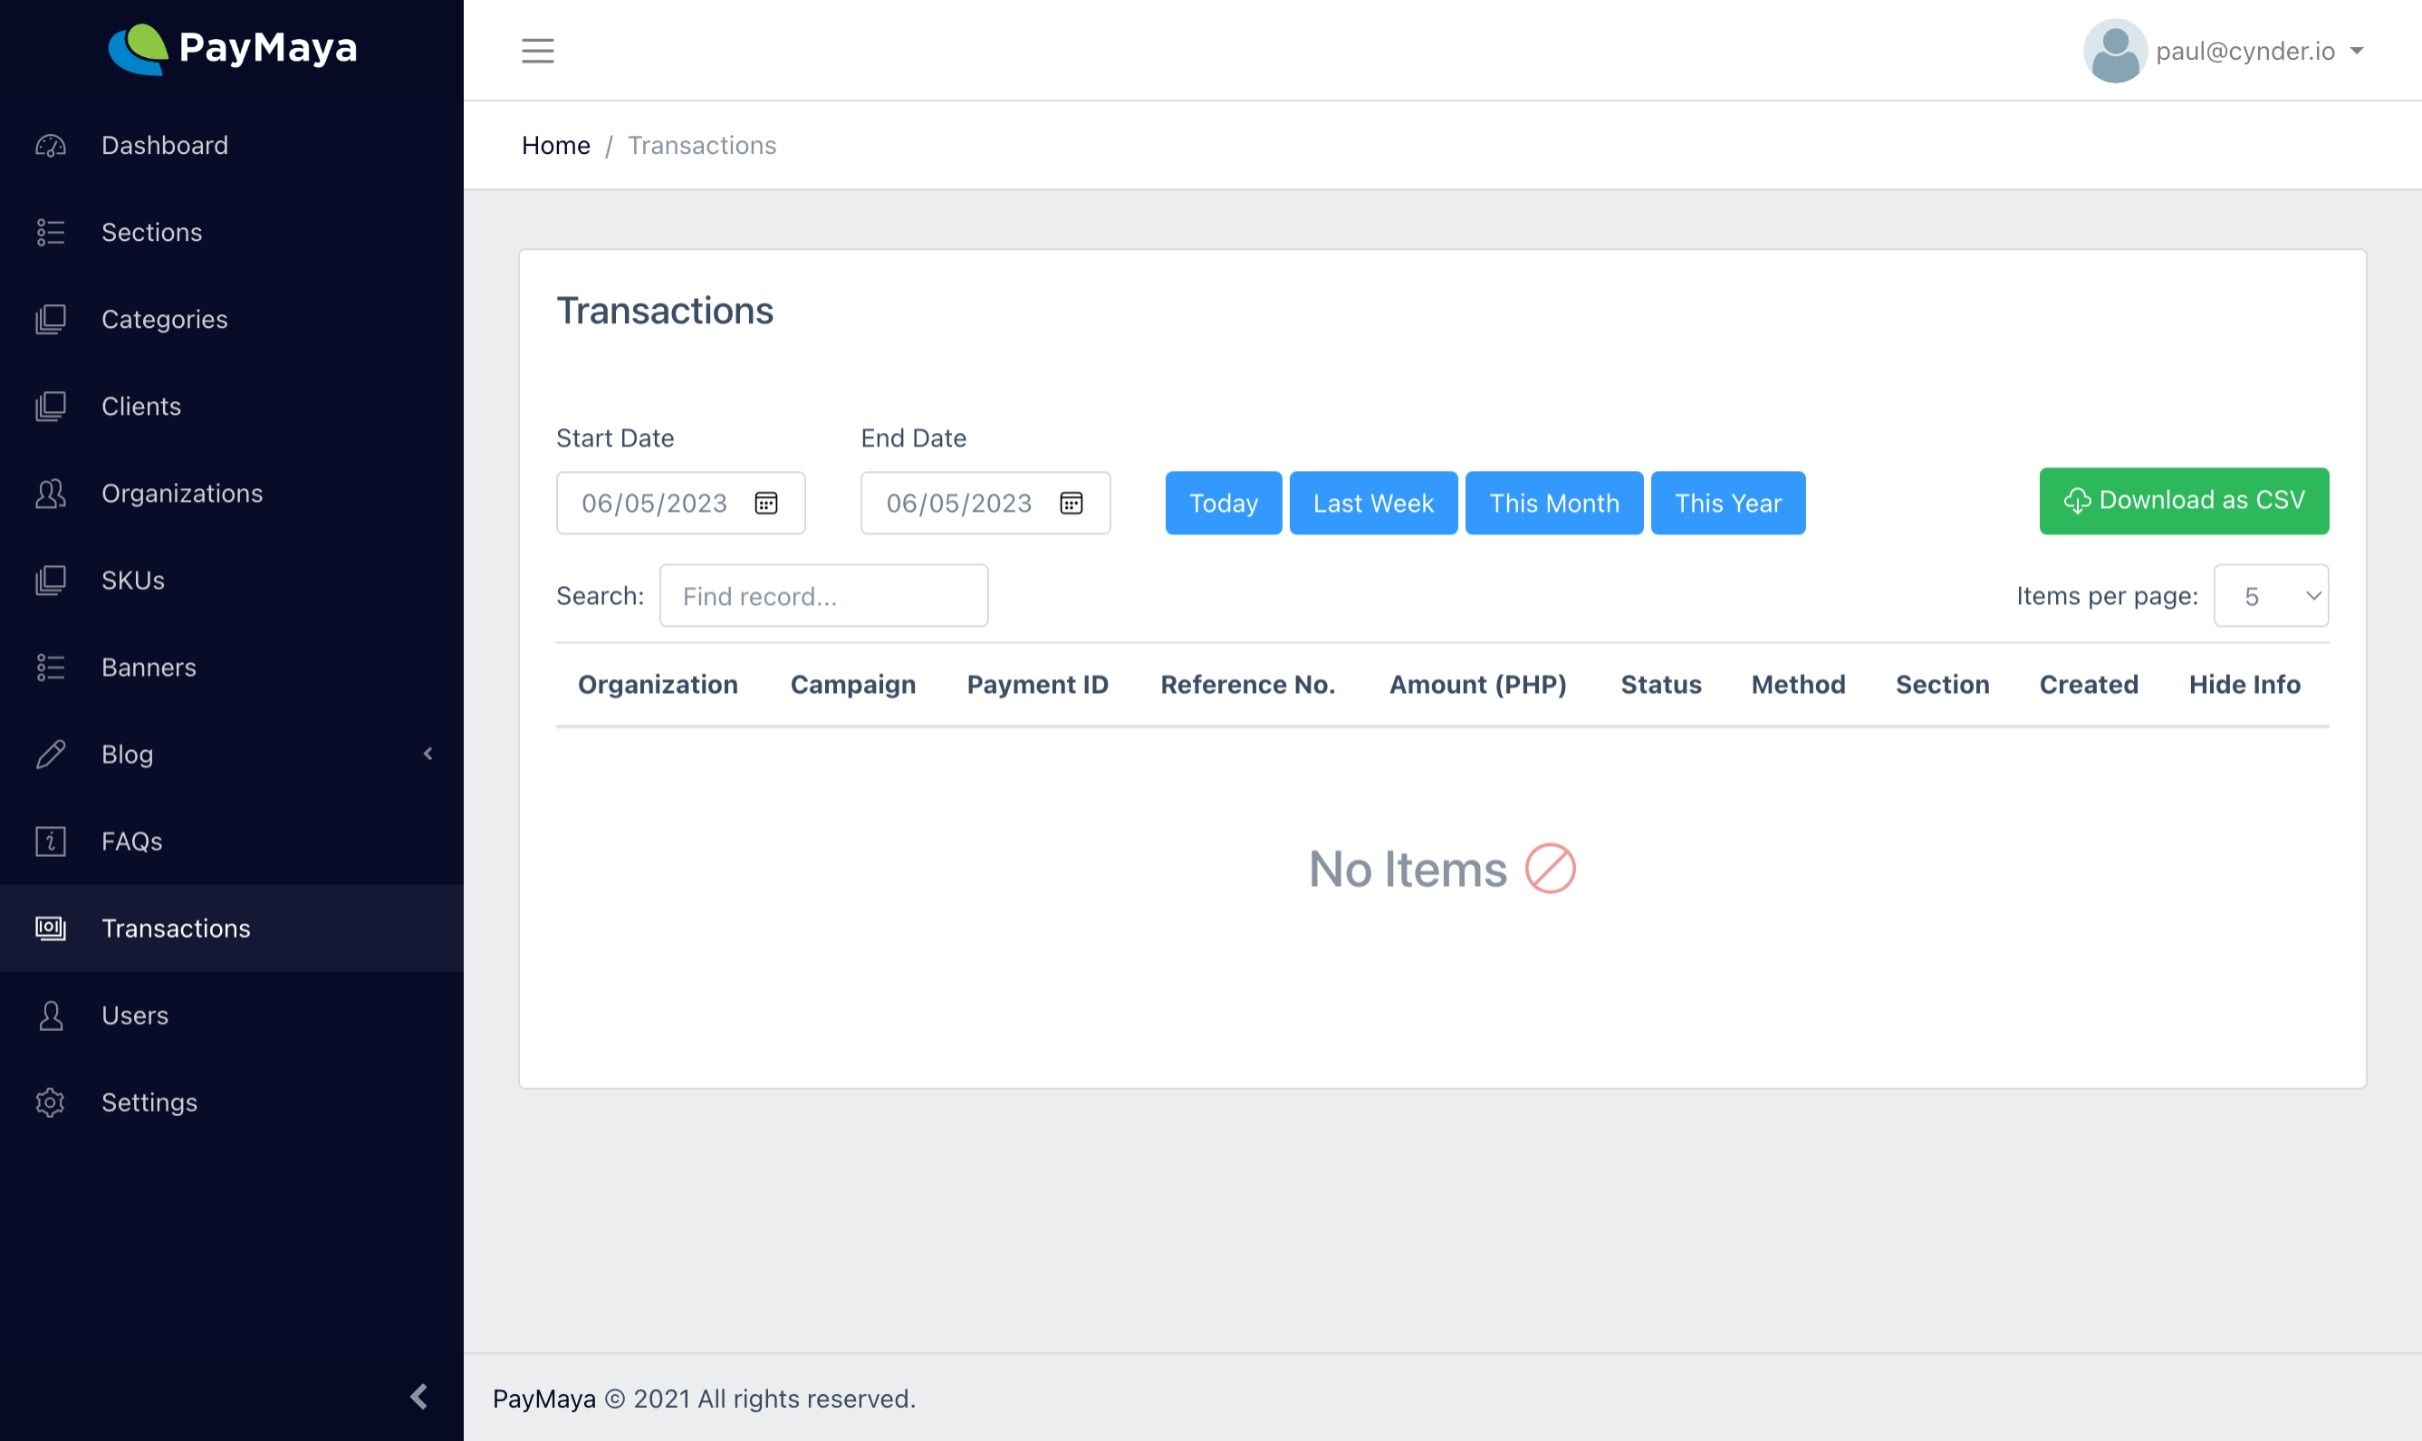Toggle the sidebar with hamburger icon

[538, 50]
